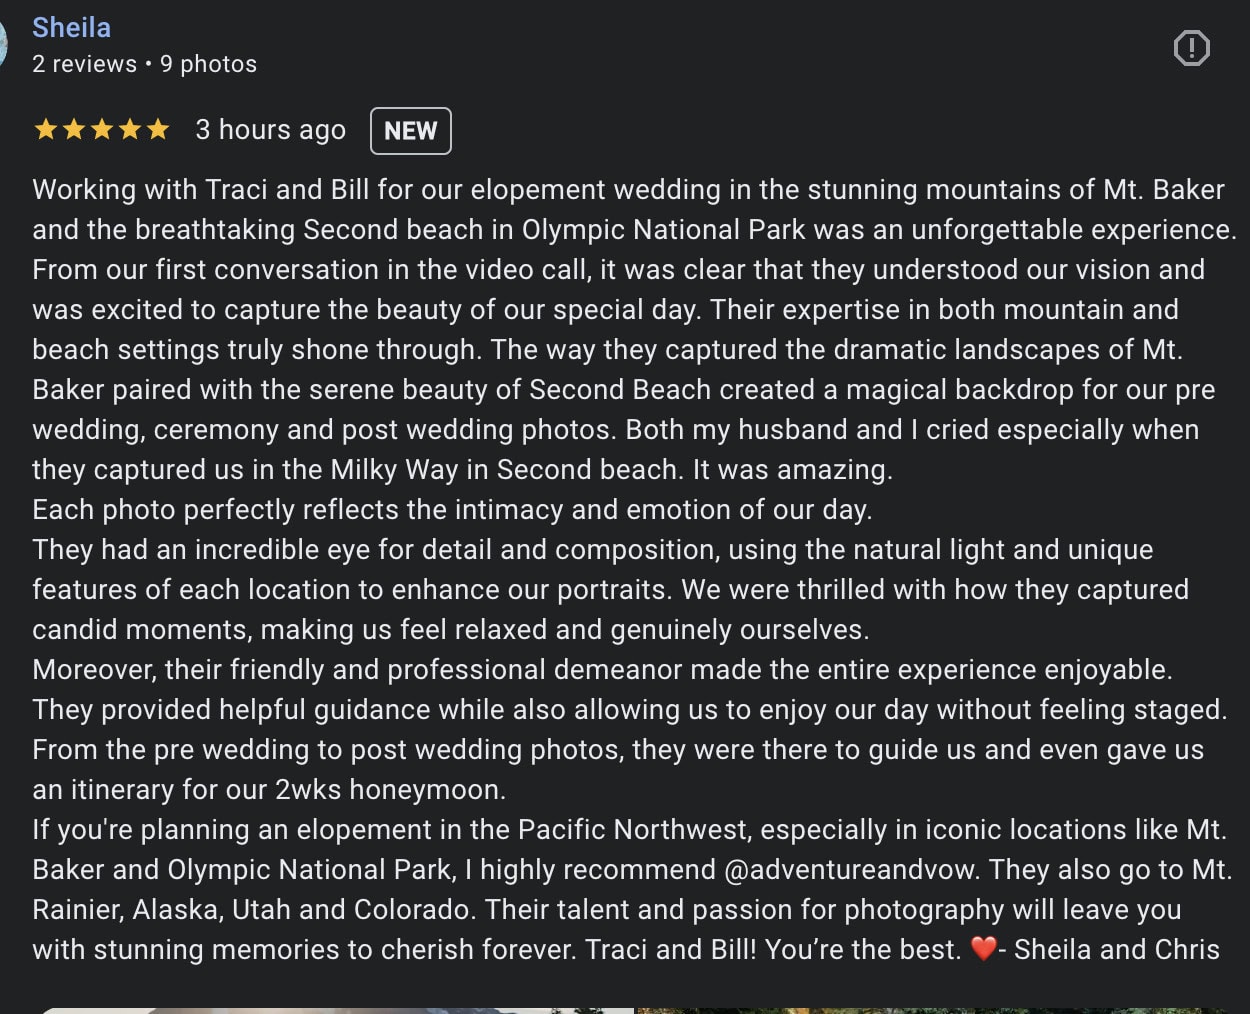Open the right review photo thumbnail
This screenshot has height=1014, width=1250.
(x=930, y=1008)
